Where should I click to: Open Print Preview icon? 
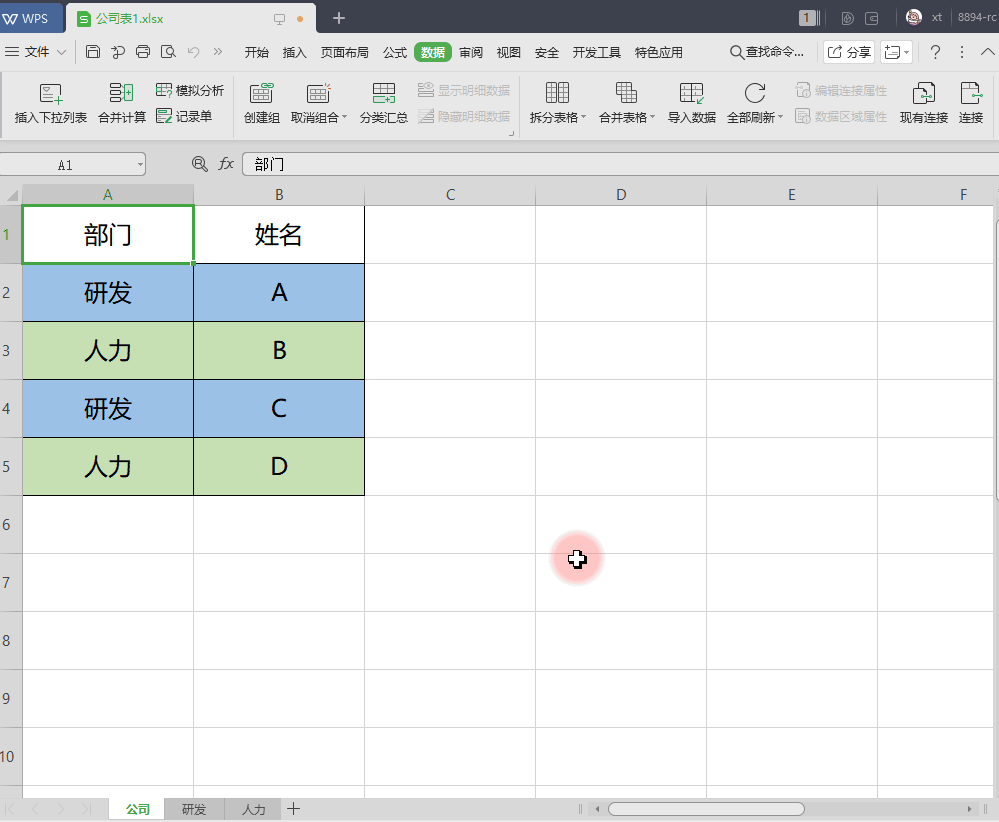[x=168, y=52]
